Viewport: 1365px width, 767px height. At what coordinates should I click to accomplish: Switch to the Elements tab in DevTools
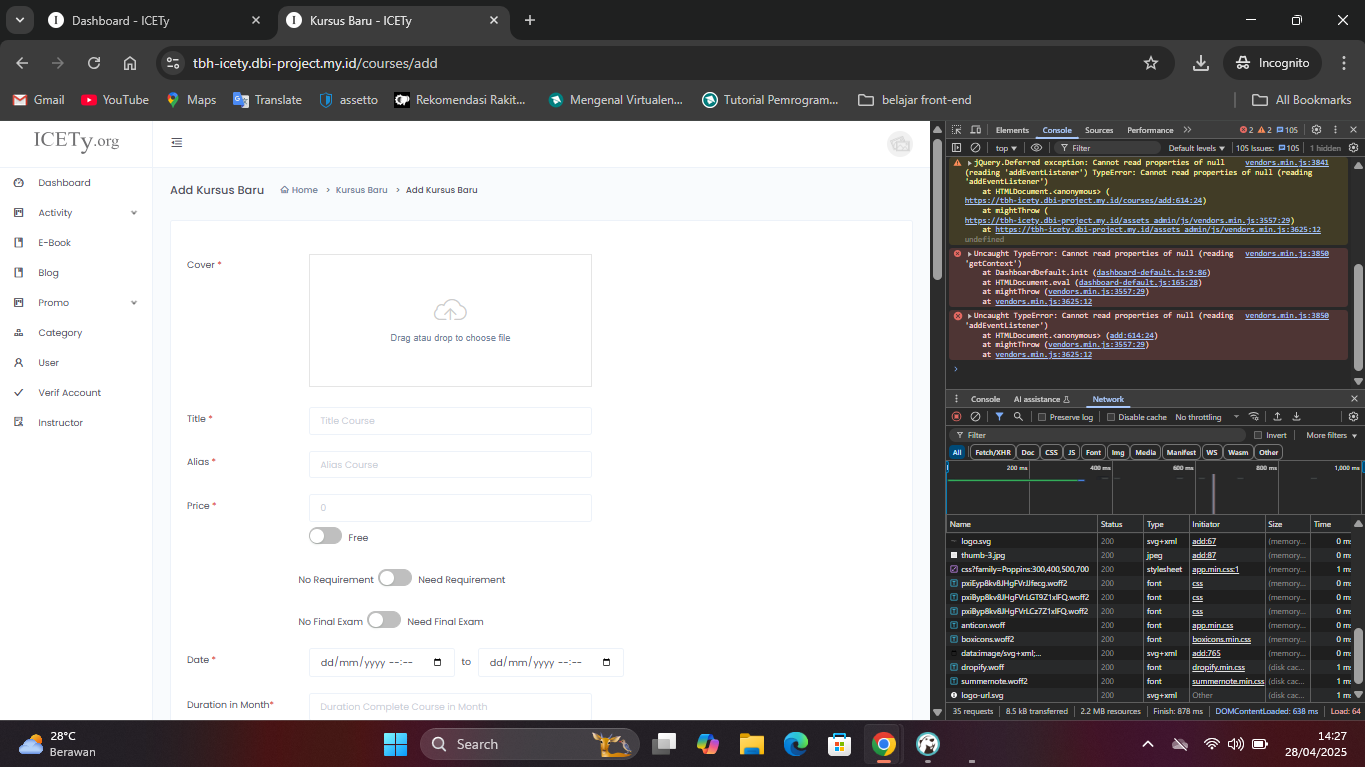point(1011,130)
